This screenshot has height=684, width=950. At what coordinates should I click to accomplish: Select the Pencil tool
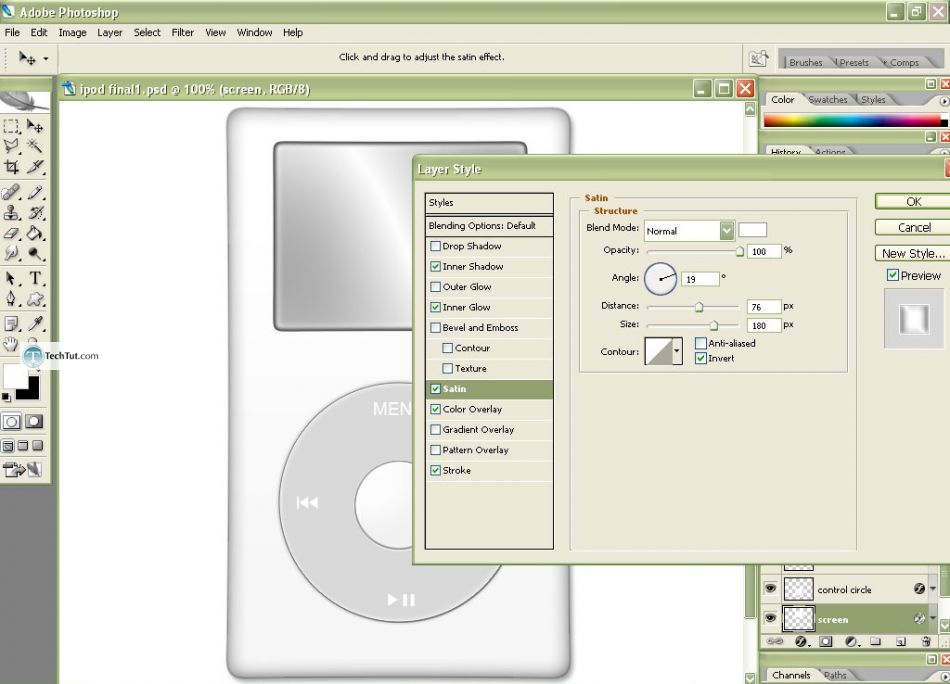coord(35,193)
